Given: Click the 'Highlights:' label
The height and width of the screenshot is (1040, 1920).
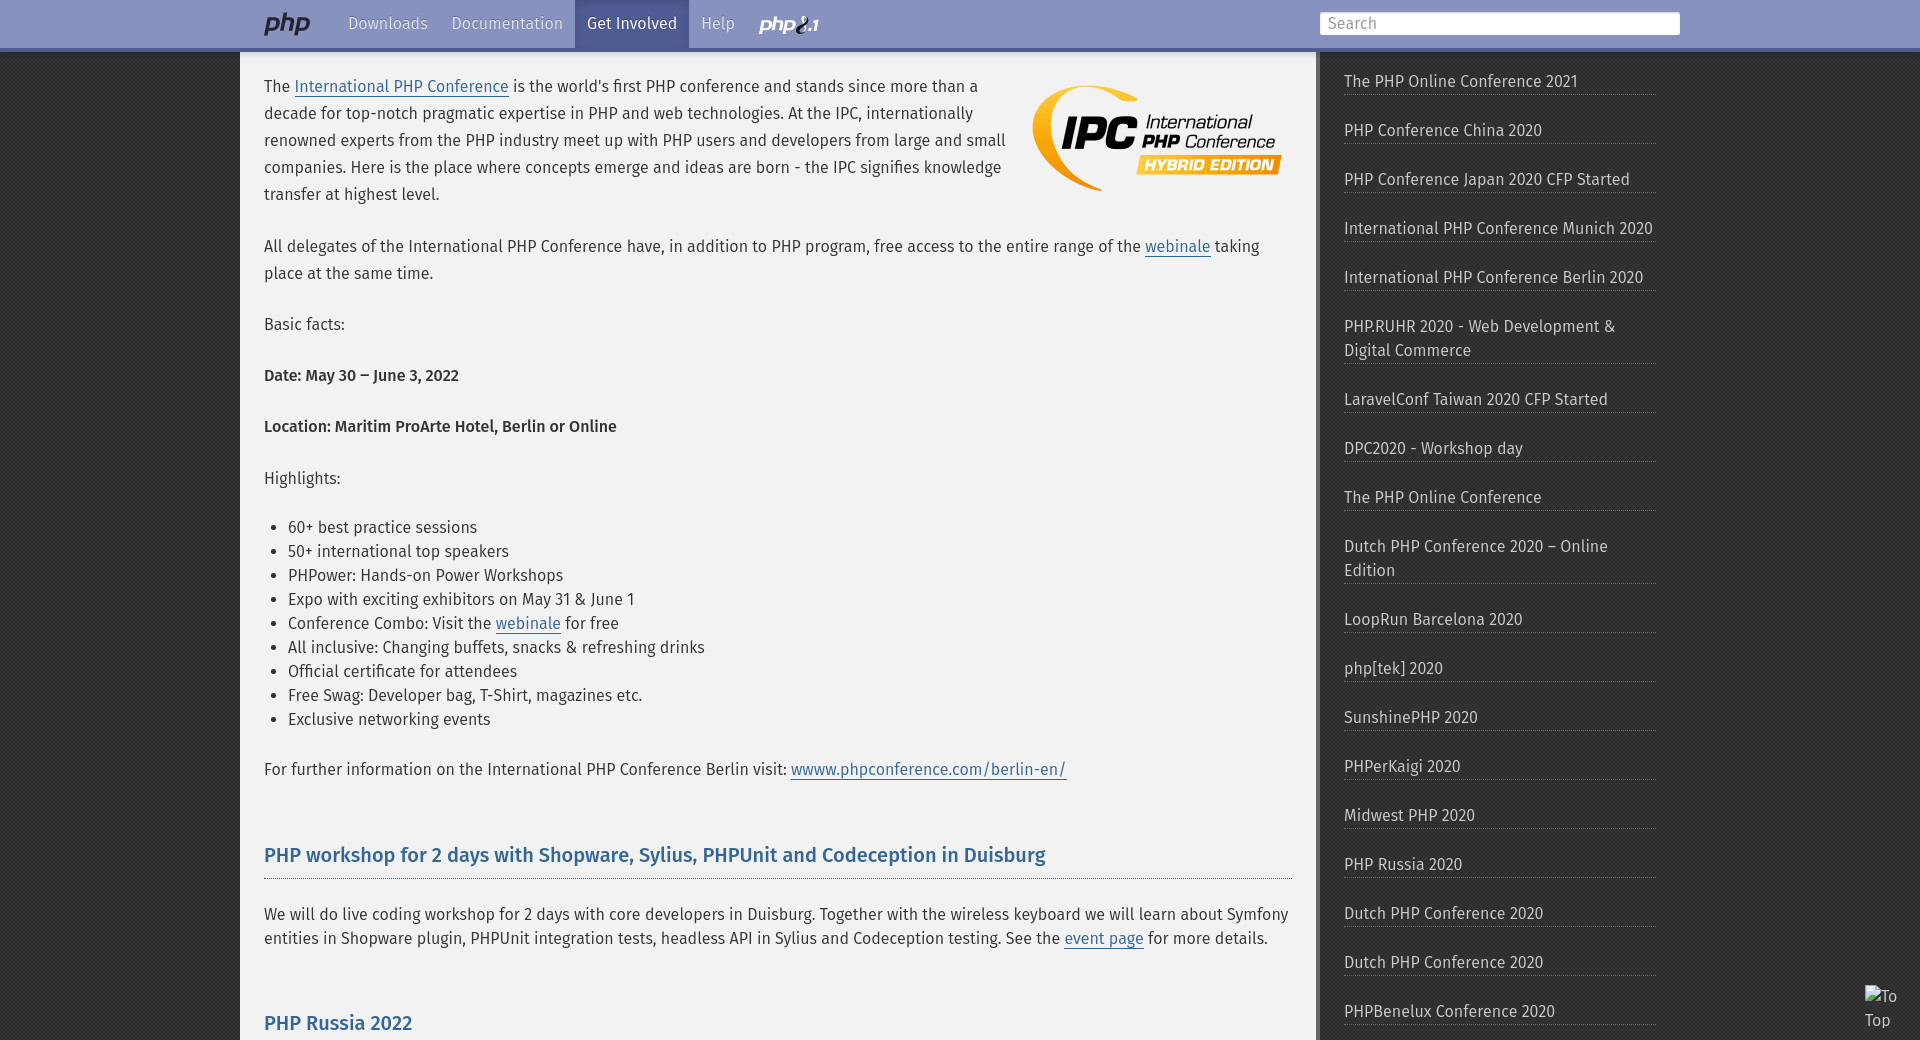Looking at the screenshot, I should click(x=302, y=479).
